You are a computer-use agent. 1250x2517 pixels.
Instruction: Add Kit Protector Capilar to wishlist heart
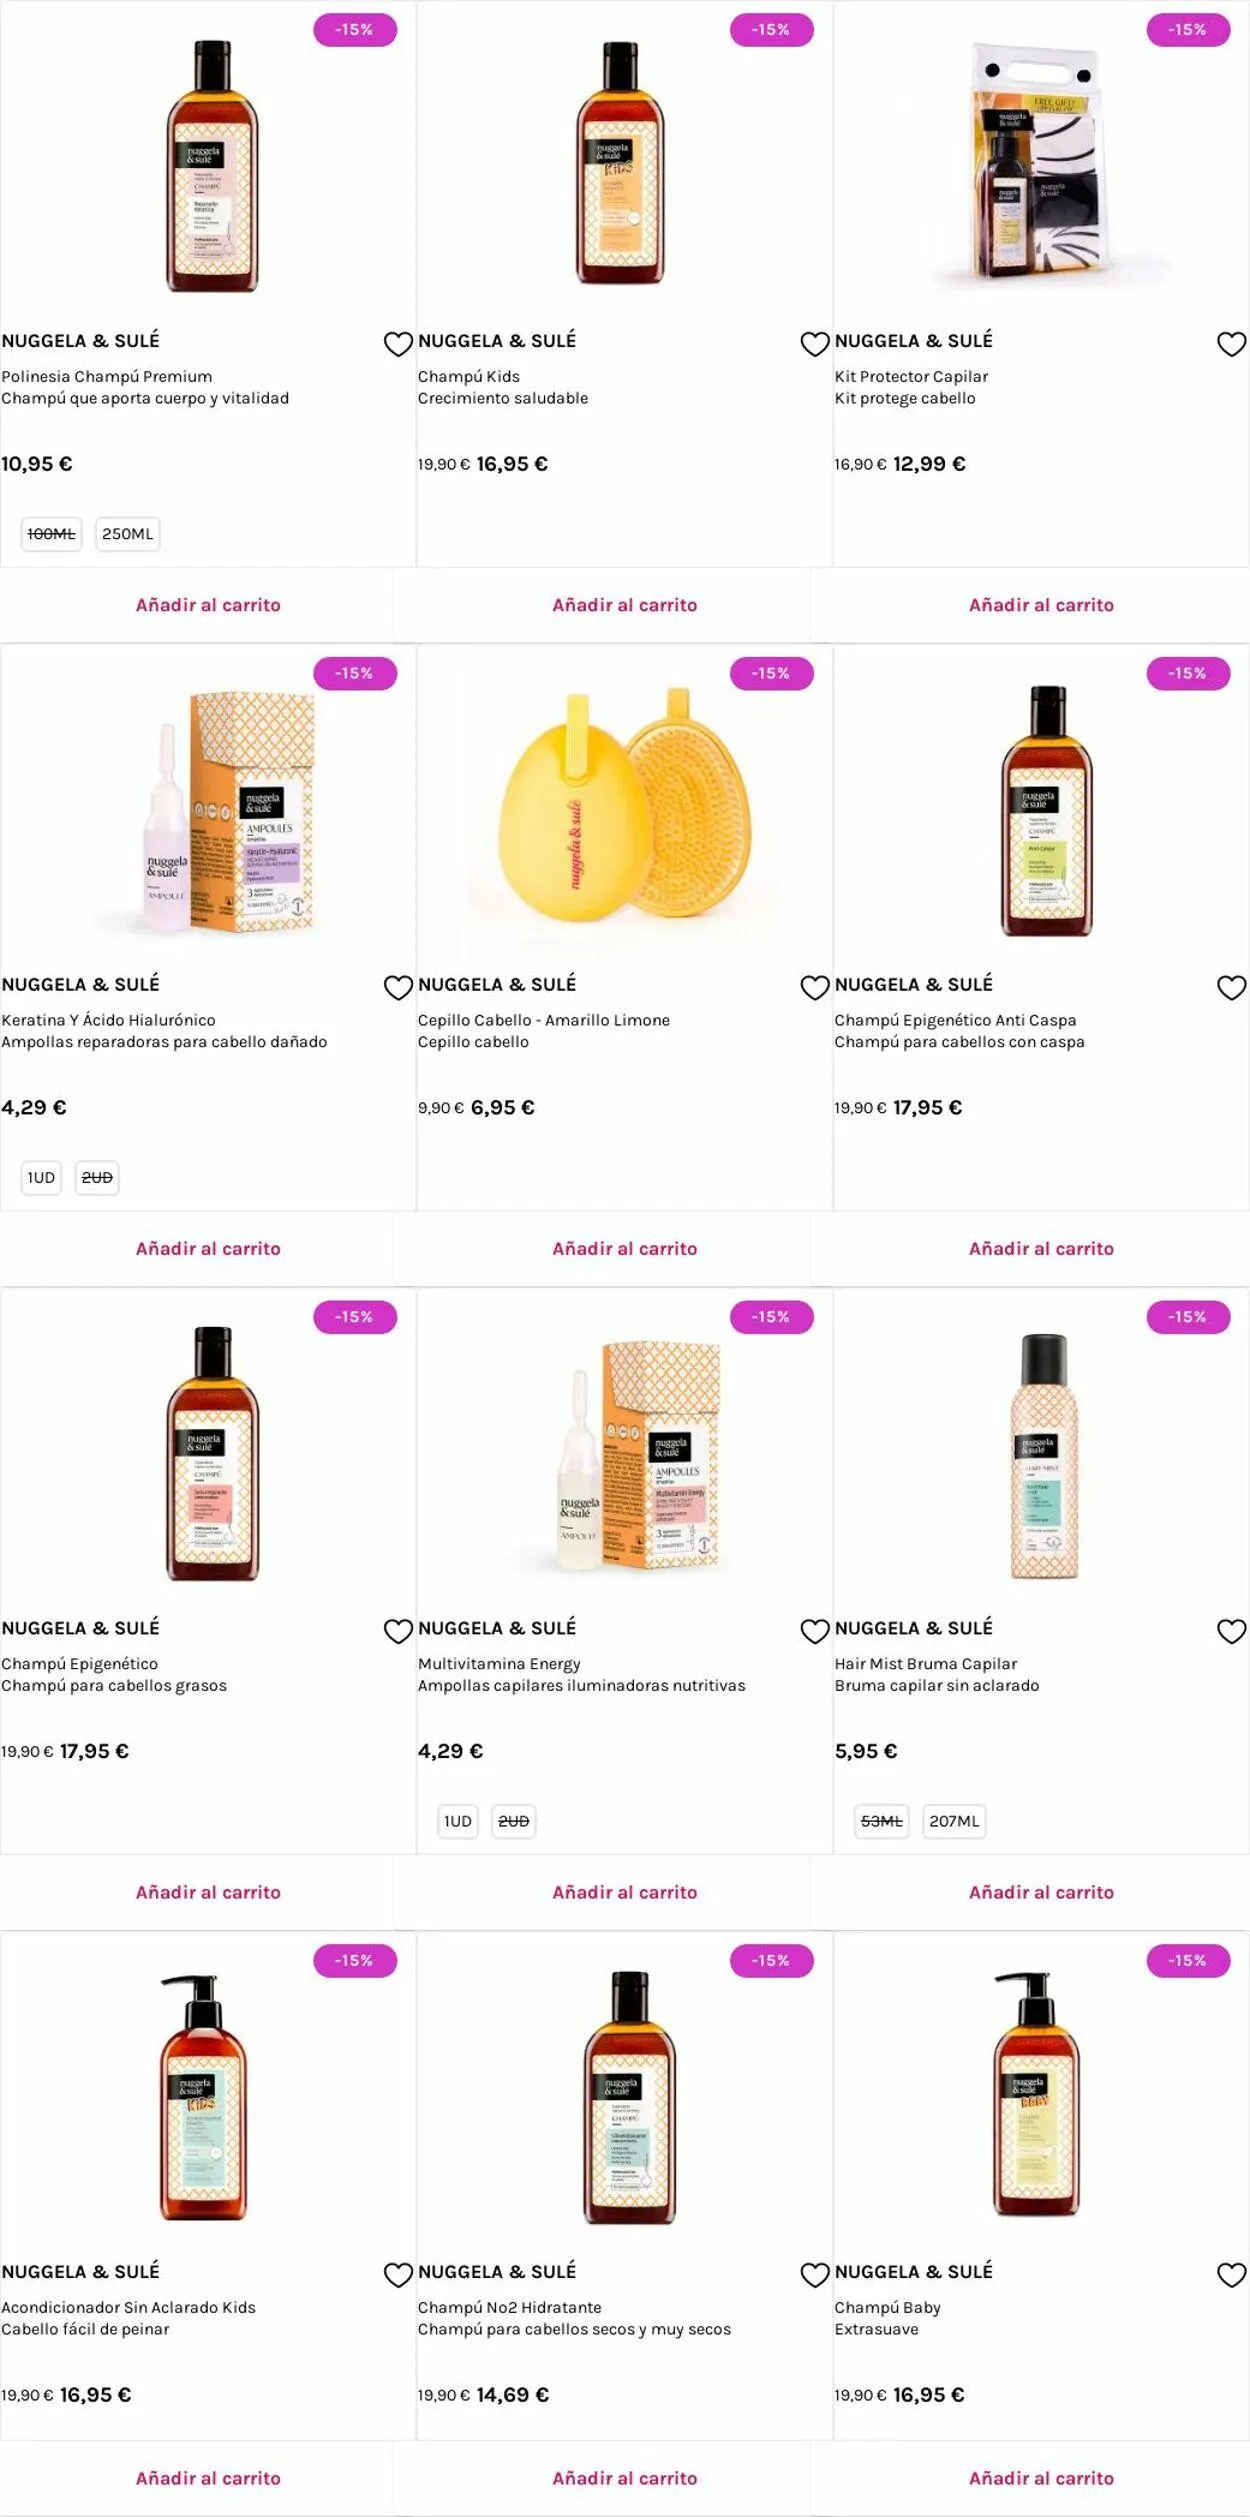(x=1231, y=344)
